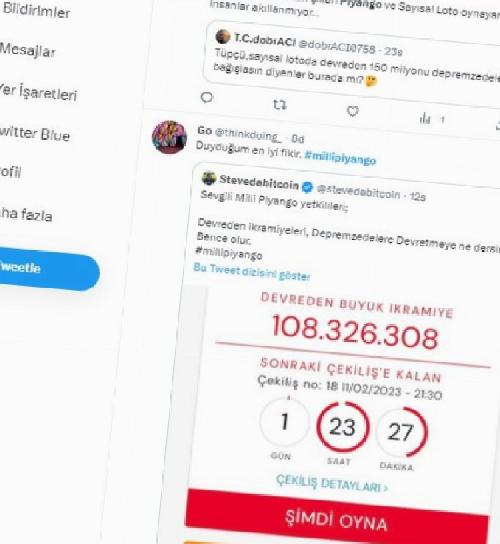
Task: Click the reply speech bubble icon
Action: pos(207,98)
